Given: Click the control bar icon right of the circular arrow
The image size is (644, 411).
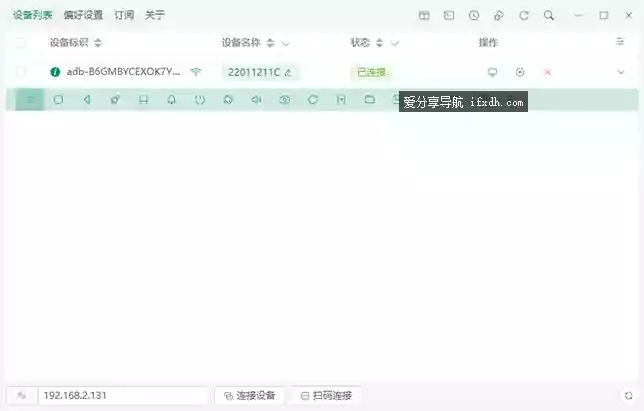Looking at the screenshot, I should tap(341, 99).
